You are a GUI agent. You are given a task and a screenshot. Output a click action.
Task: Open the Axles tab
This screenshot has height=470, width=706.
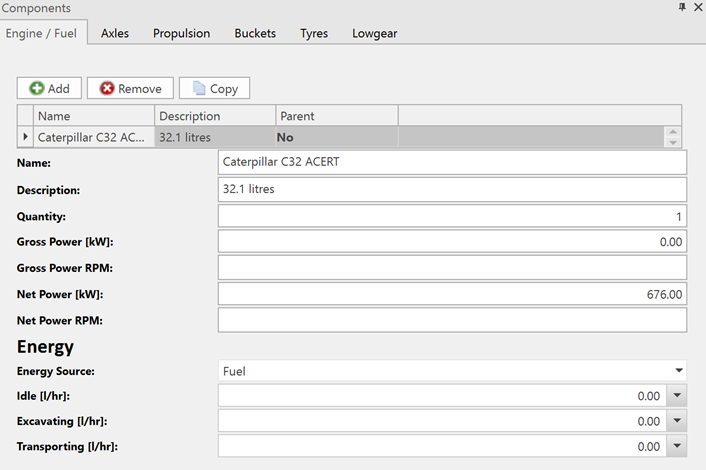[115, 33]
